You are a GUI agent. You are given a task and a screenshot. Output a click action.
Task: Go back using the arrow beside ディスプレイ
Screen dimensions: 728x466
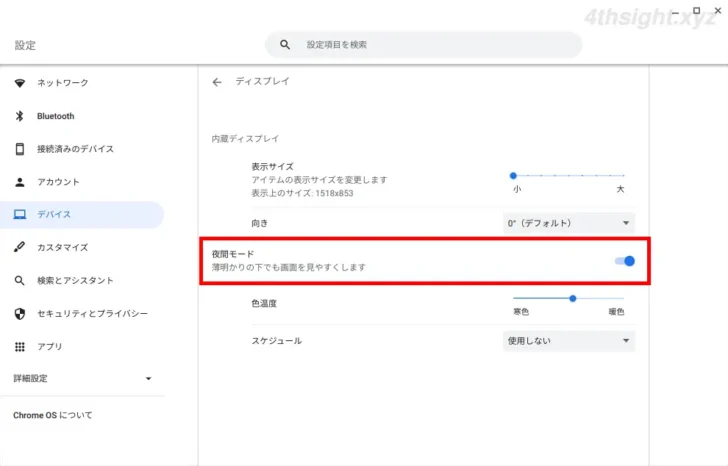(217, 82)
